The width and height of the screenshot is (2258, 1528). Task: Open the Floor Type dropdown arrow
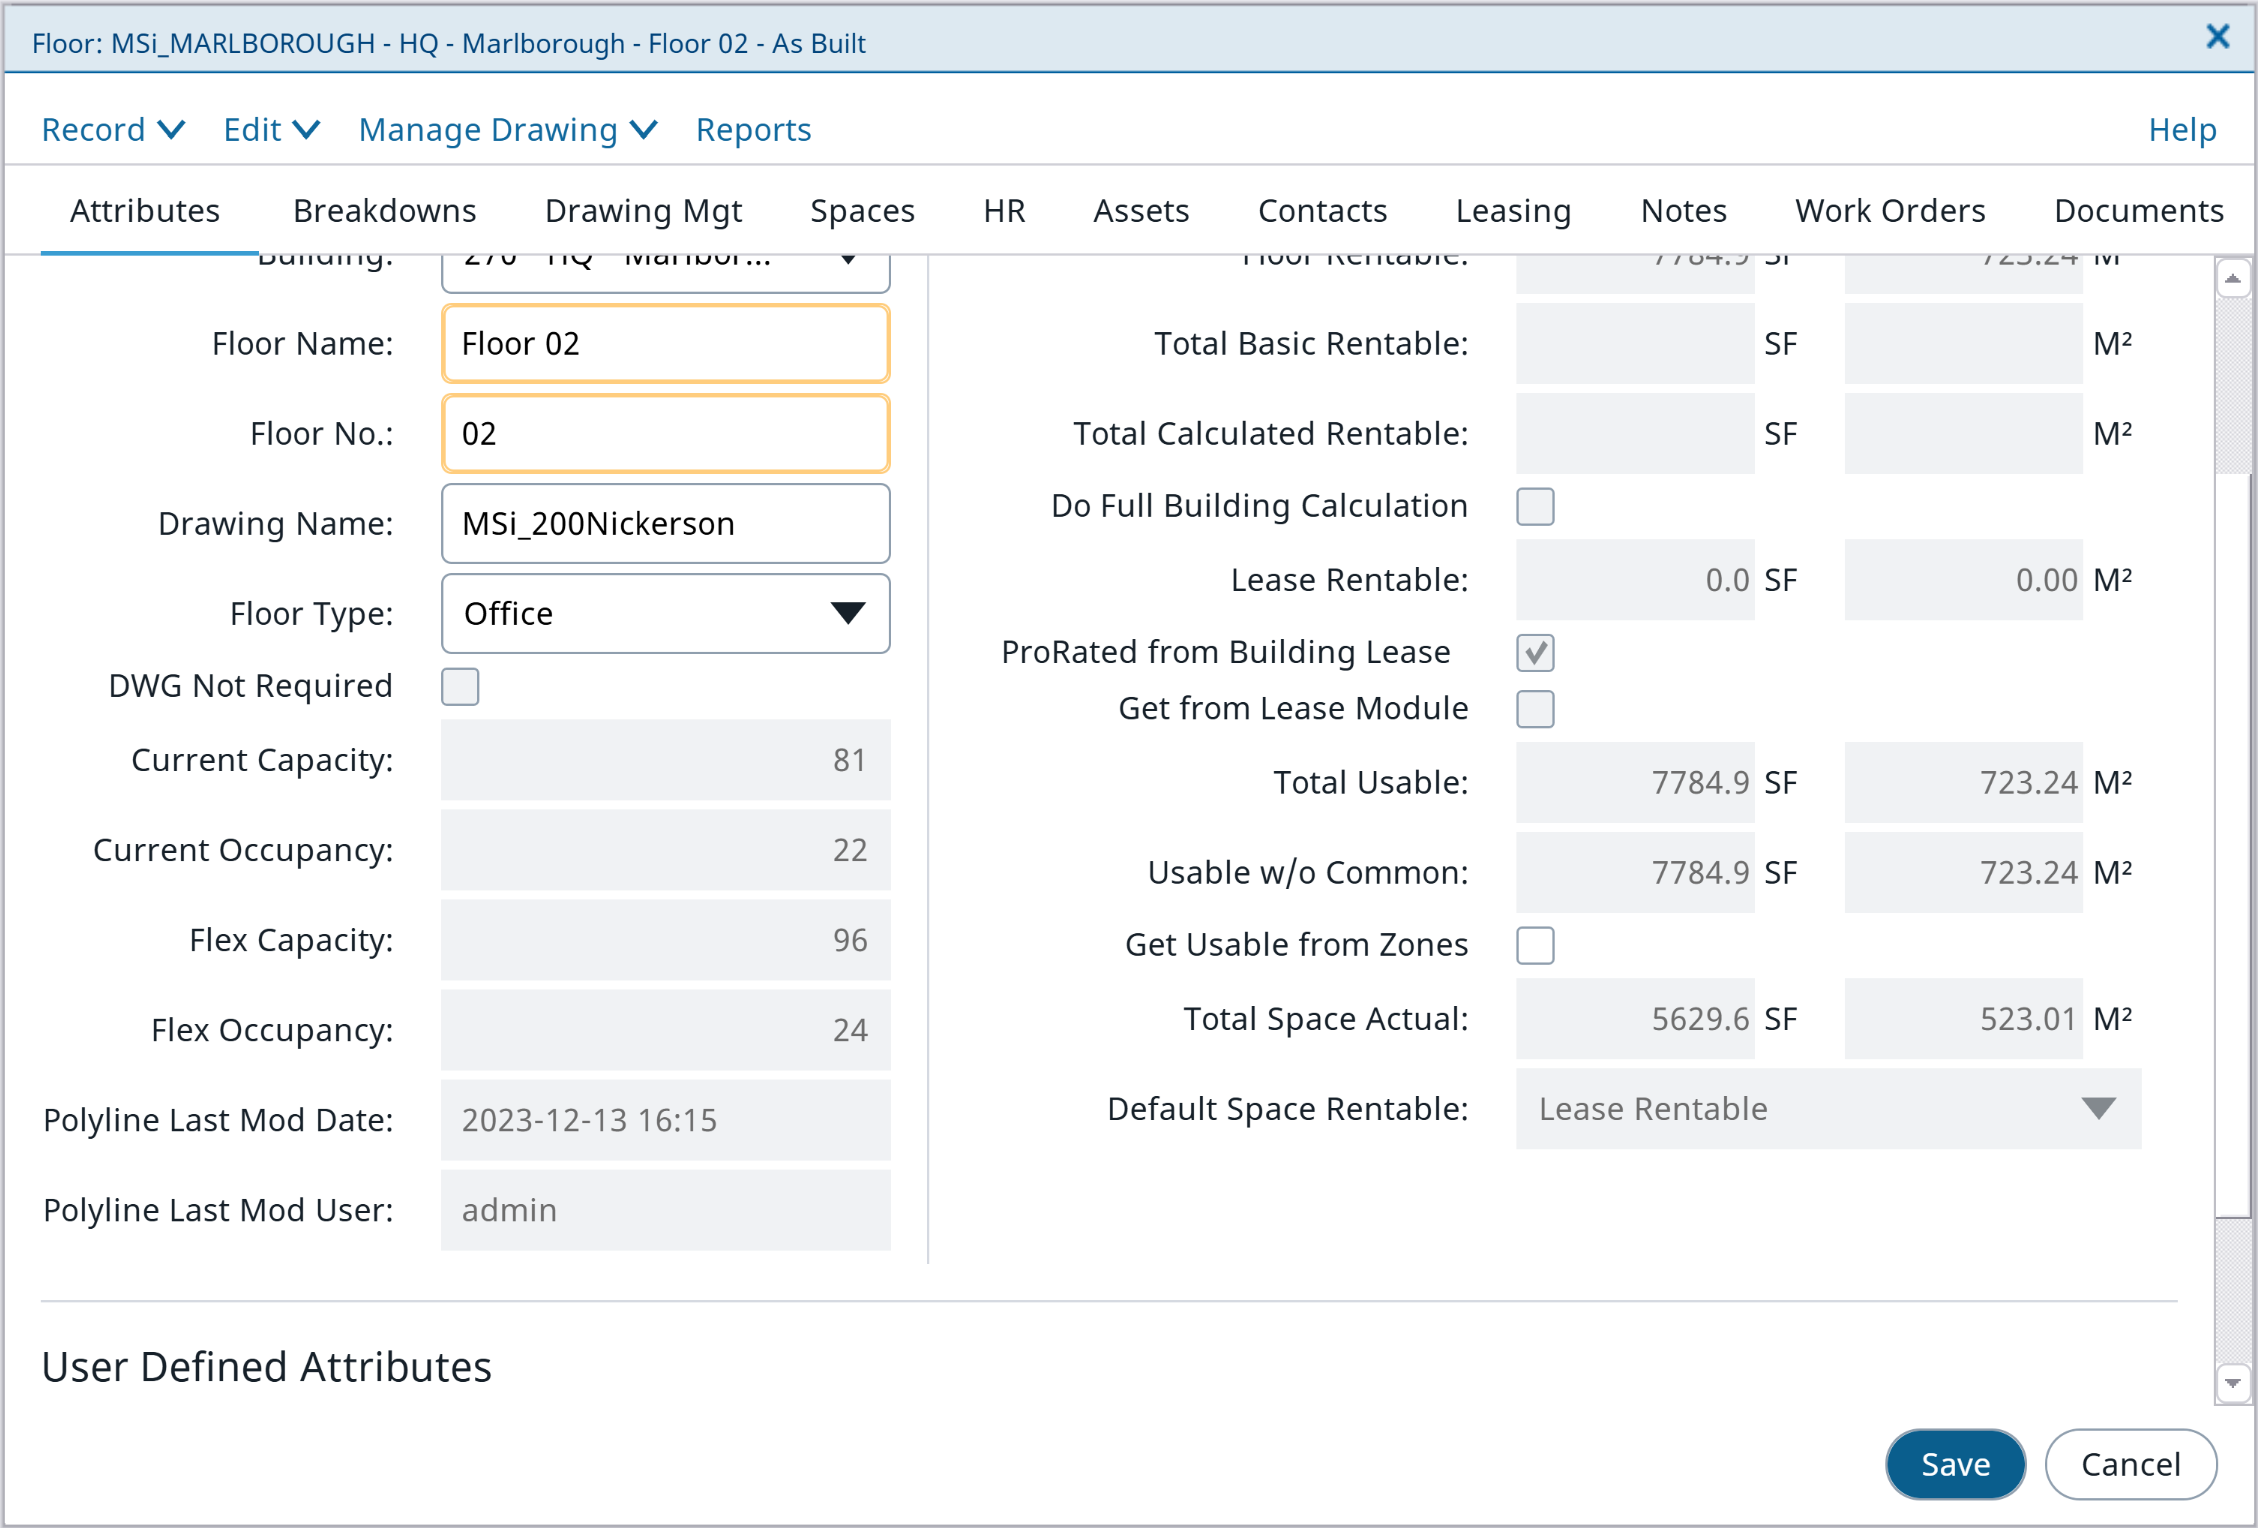(847, 613)
